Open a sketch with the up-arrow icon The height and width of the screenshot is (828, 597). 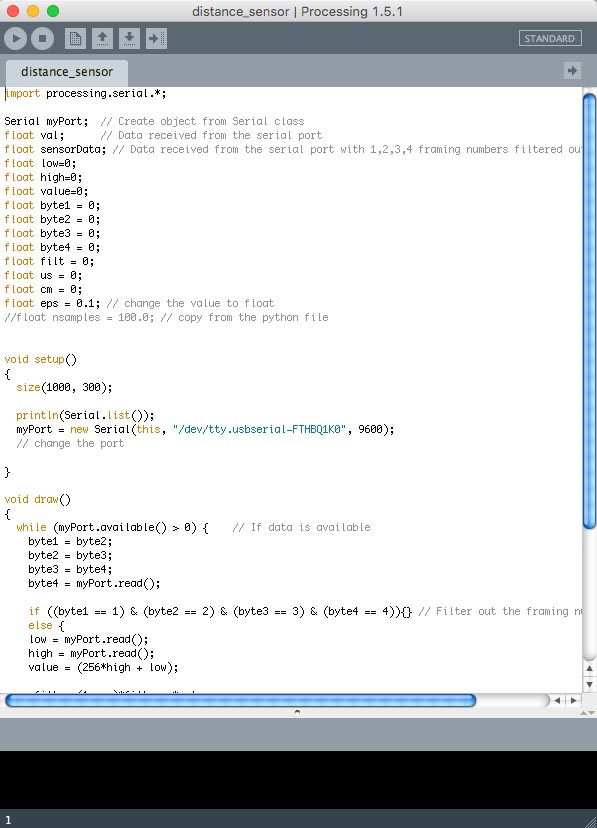(102, 39)
